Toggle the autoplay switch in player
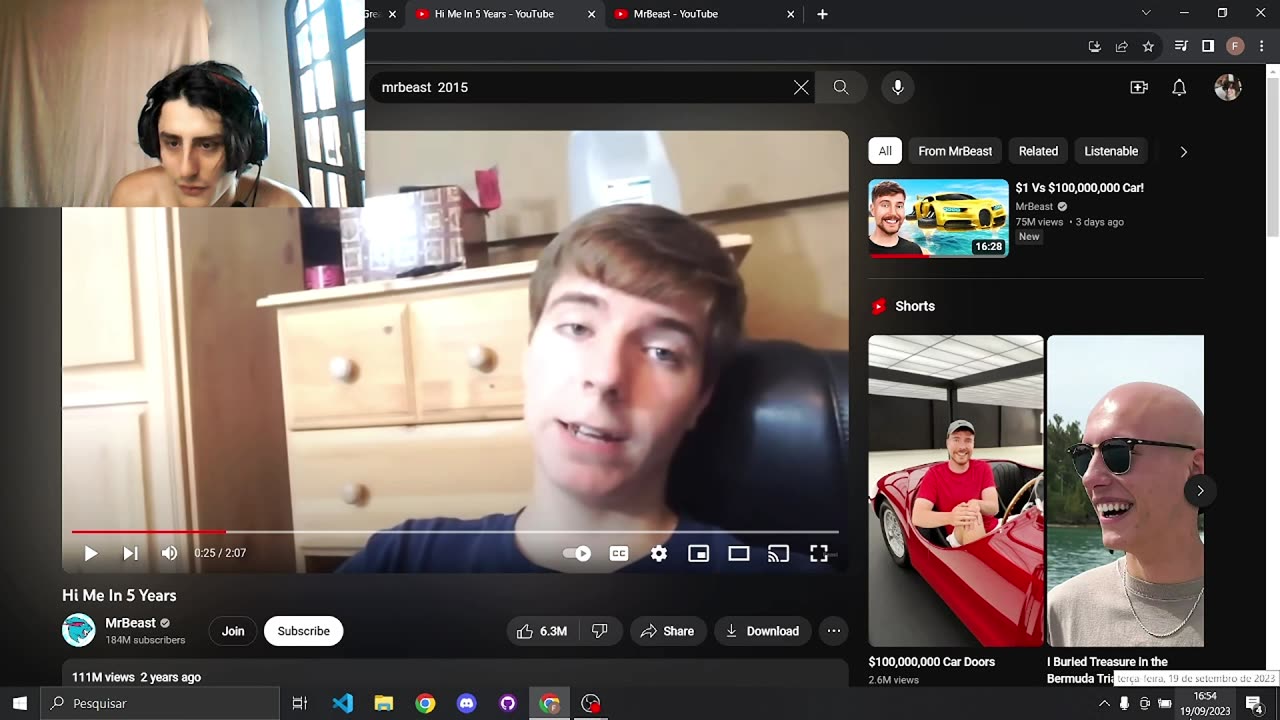Image resolution: width=1280 pixels, height=720 pixels. click(577, 553)
